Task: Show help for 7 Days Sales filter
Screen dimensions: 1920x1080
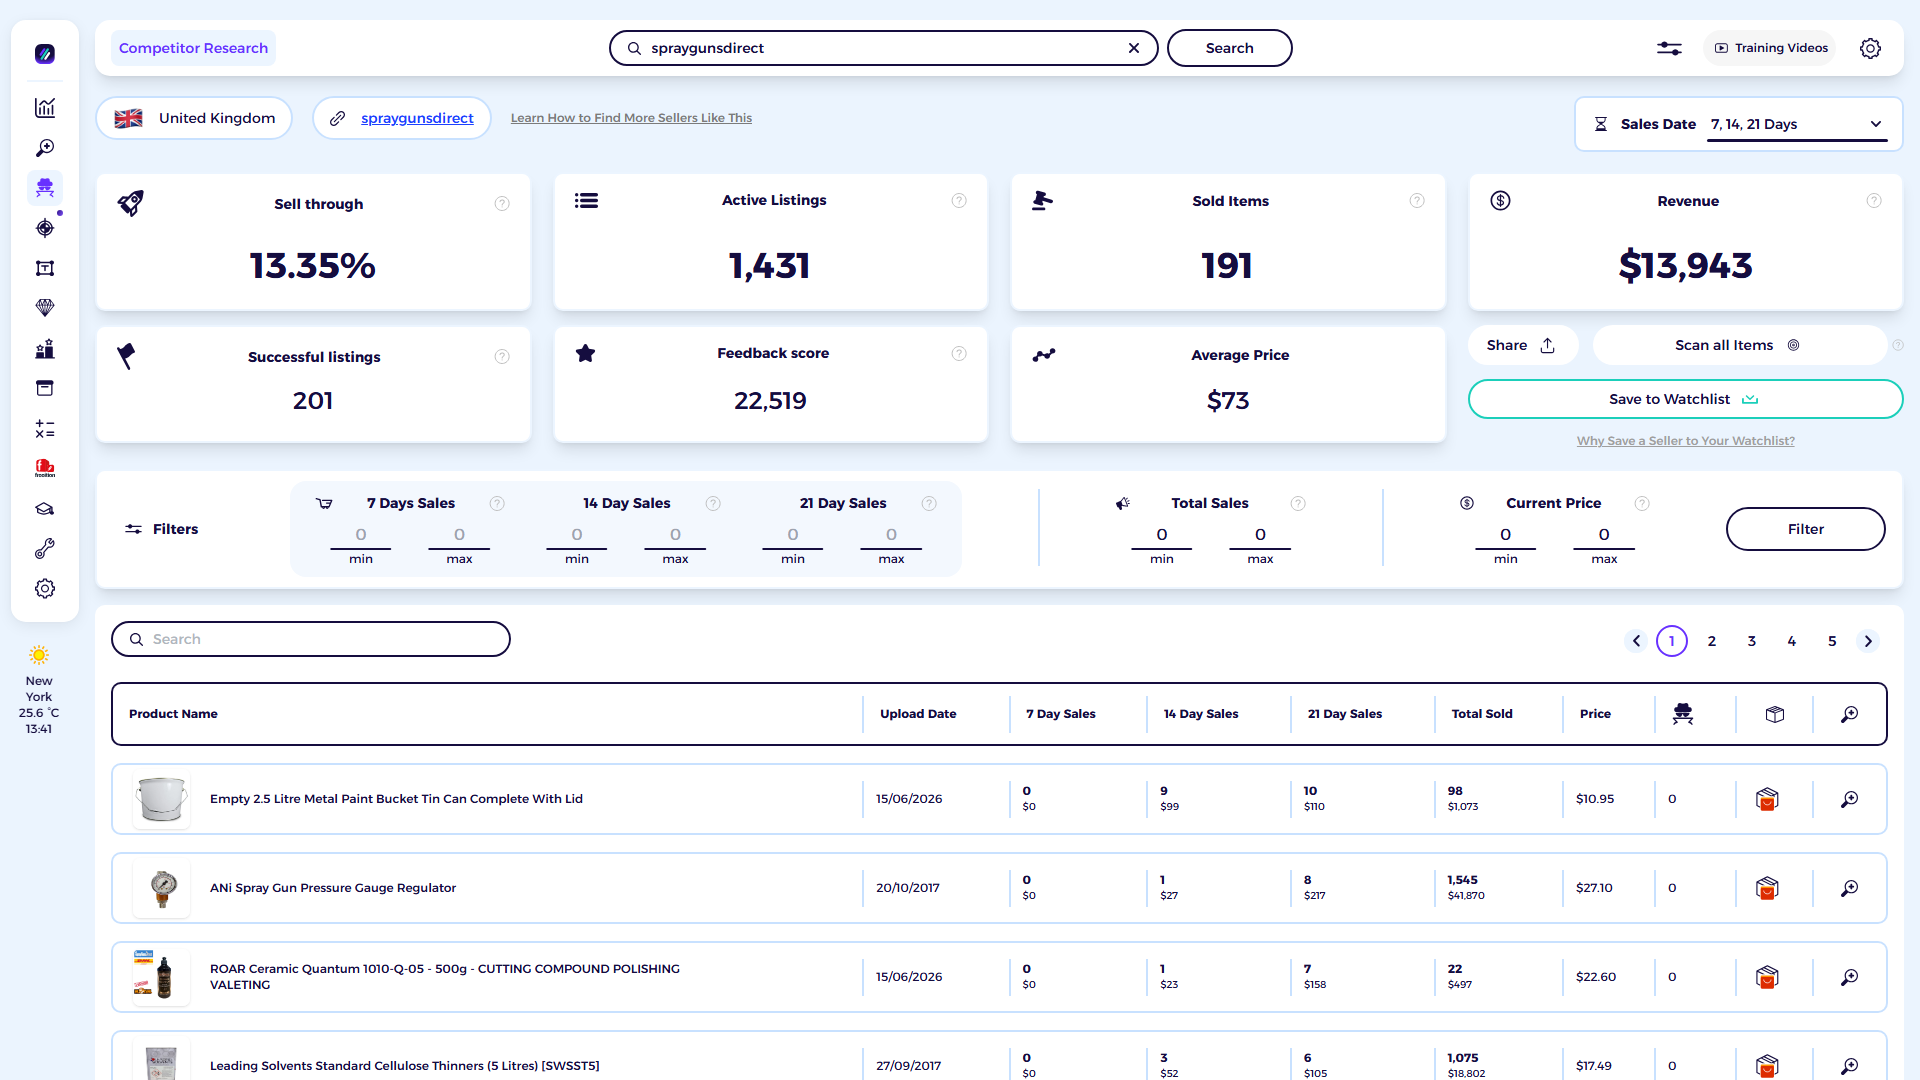Action: click(497, 504)
